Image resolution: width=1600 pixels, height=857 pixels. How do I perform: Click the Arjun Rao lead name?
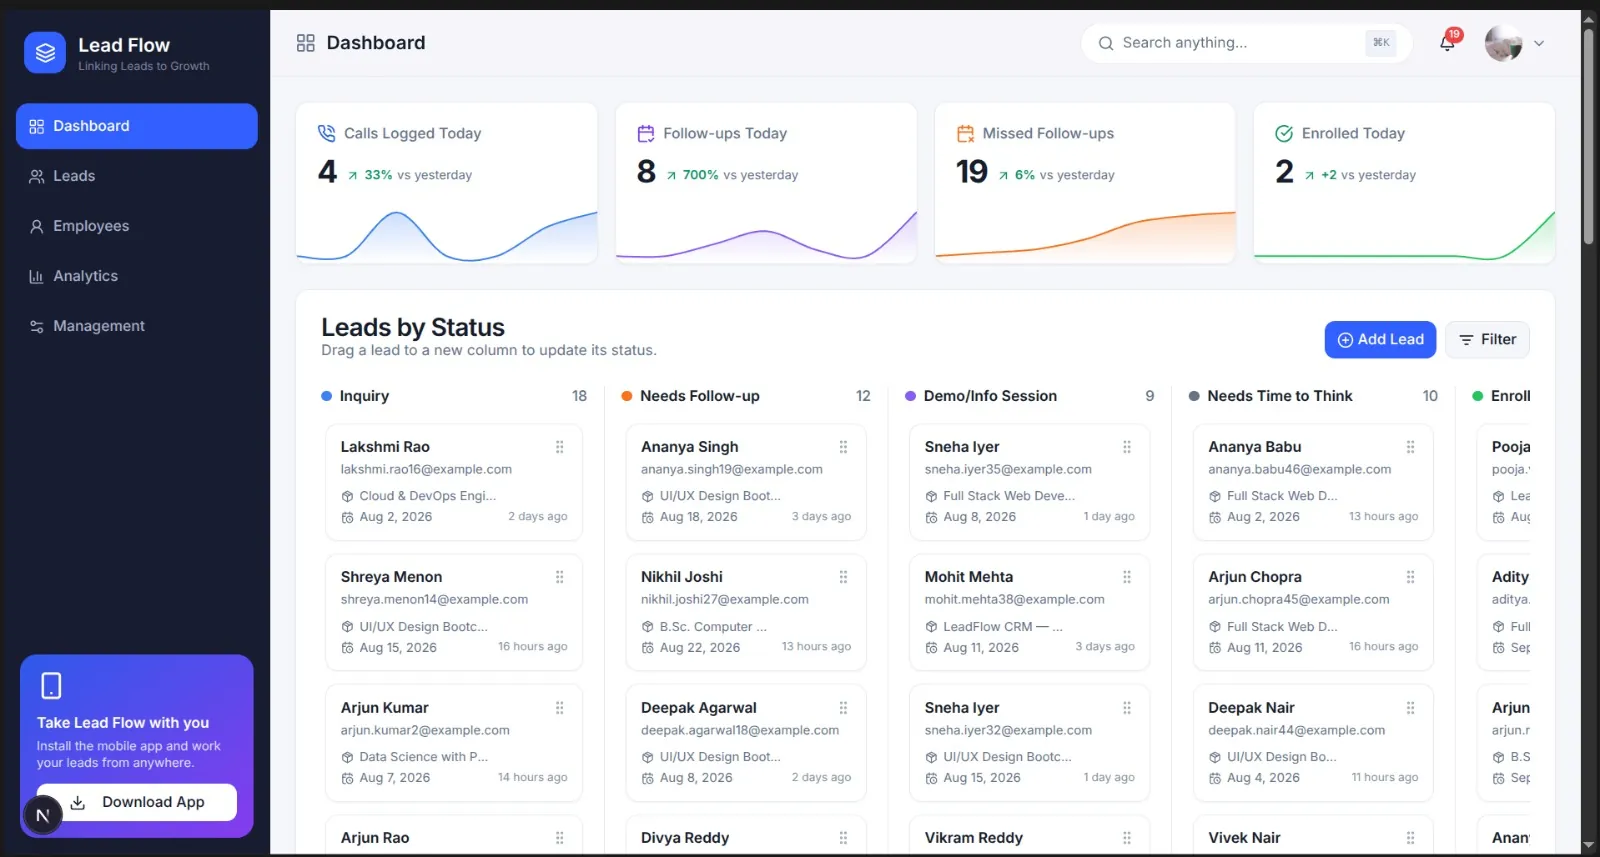(x=375, y=838)
